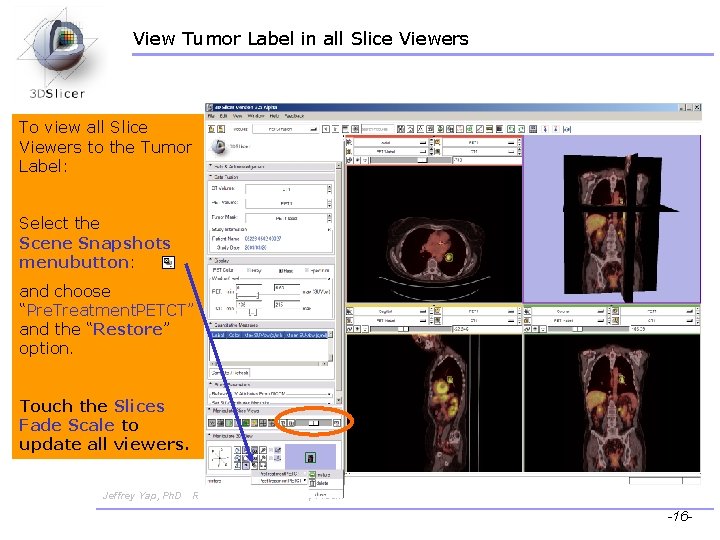Open the File menu
The width and height of the screenshot is (720, 540).
tap(211, 116)
